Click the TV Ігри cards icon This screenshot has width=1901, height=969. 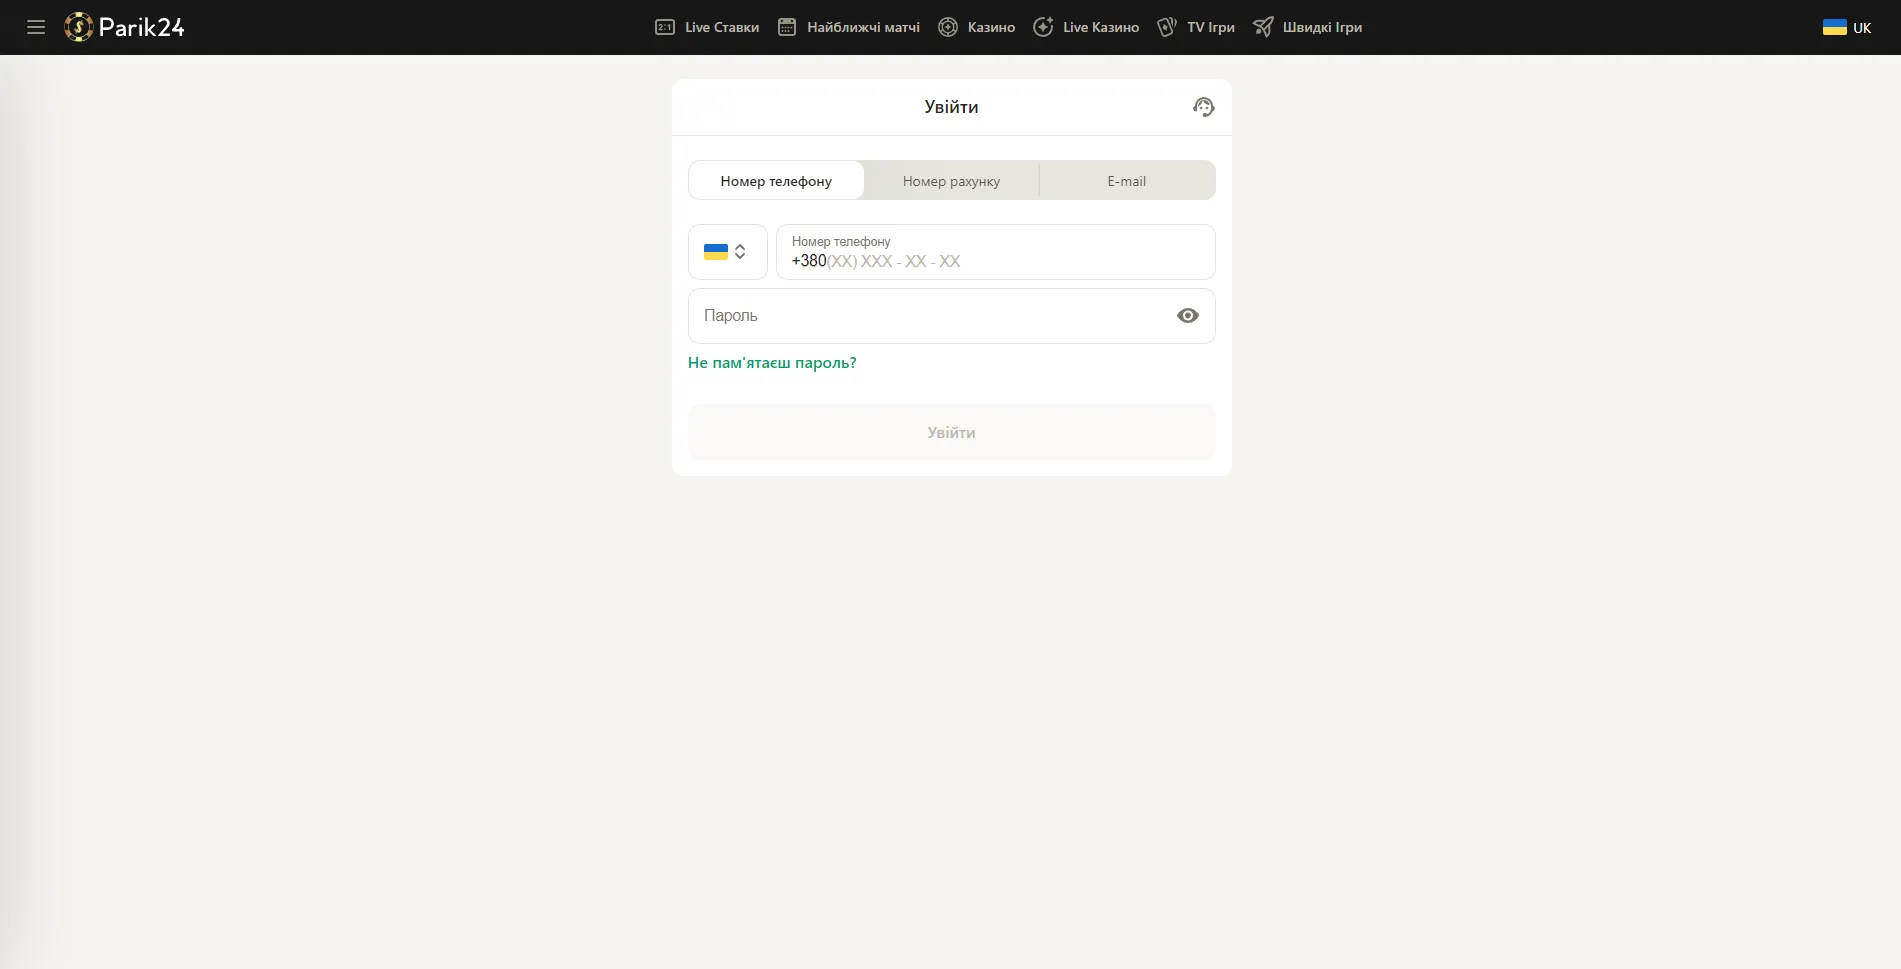click(1167, 27)
